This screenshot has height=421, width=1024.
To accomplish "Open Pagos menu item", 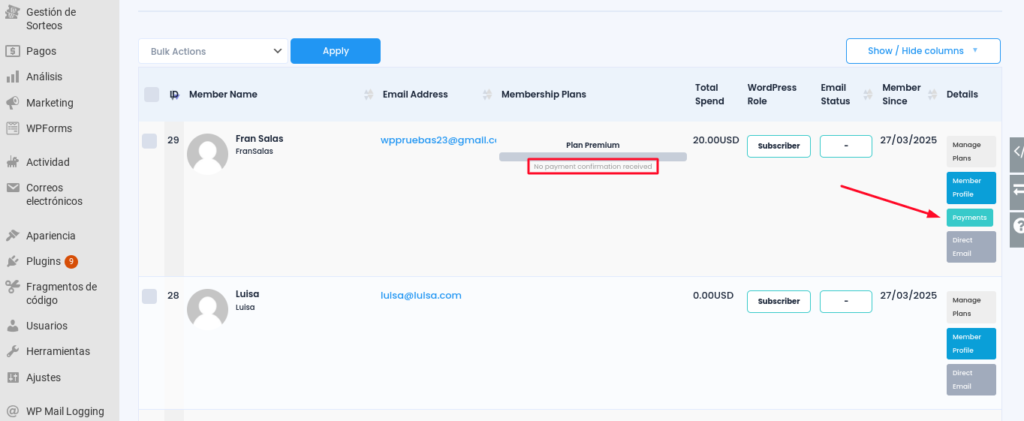I will [41, 51].
